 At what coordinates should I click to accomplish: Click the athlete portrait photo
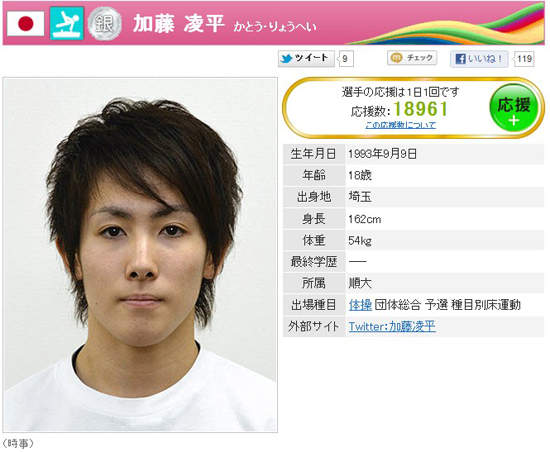pos(140,255)
